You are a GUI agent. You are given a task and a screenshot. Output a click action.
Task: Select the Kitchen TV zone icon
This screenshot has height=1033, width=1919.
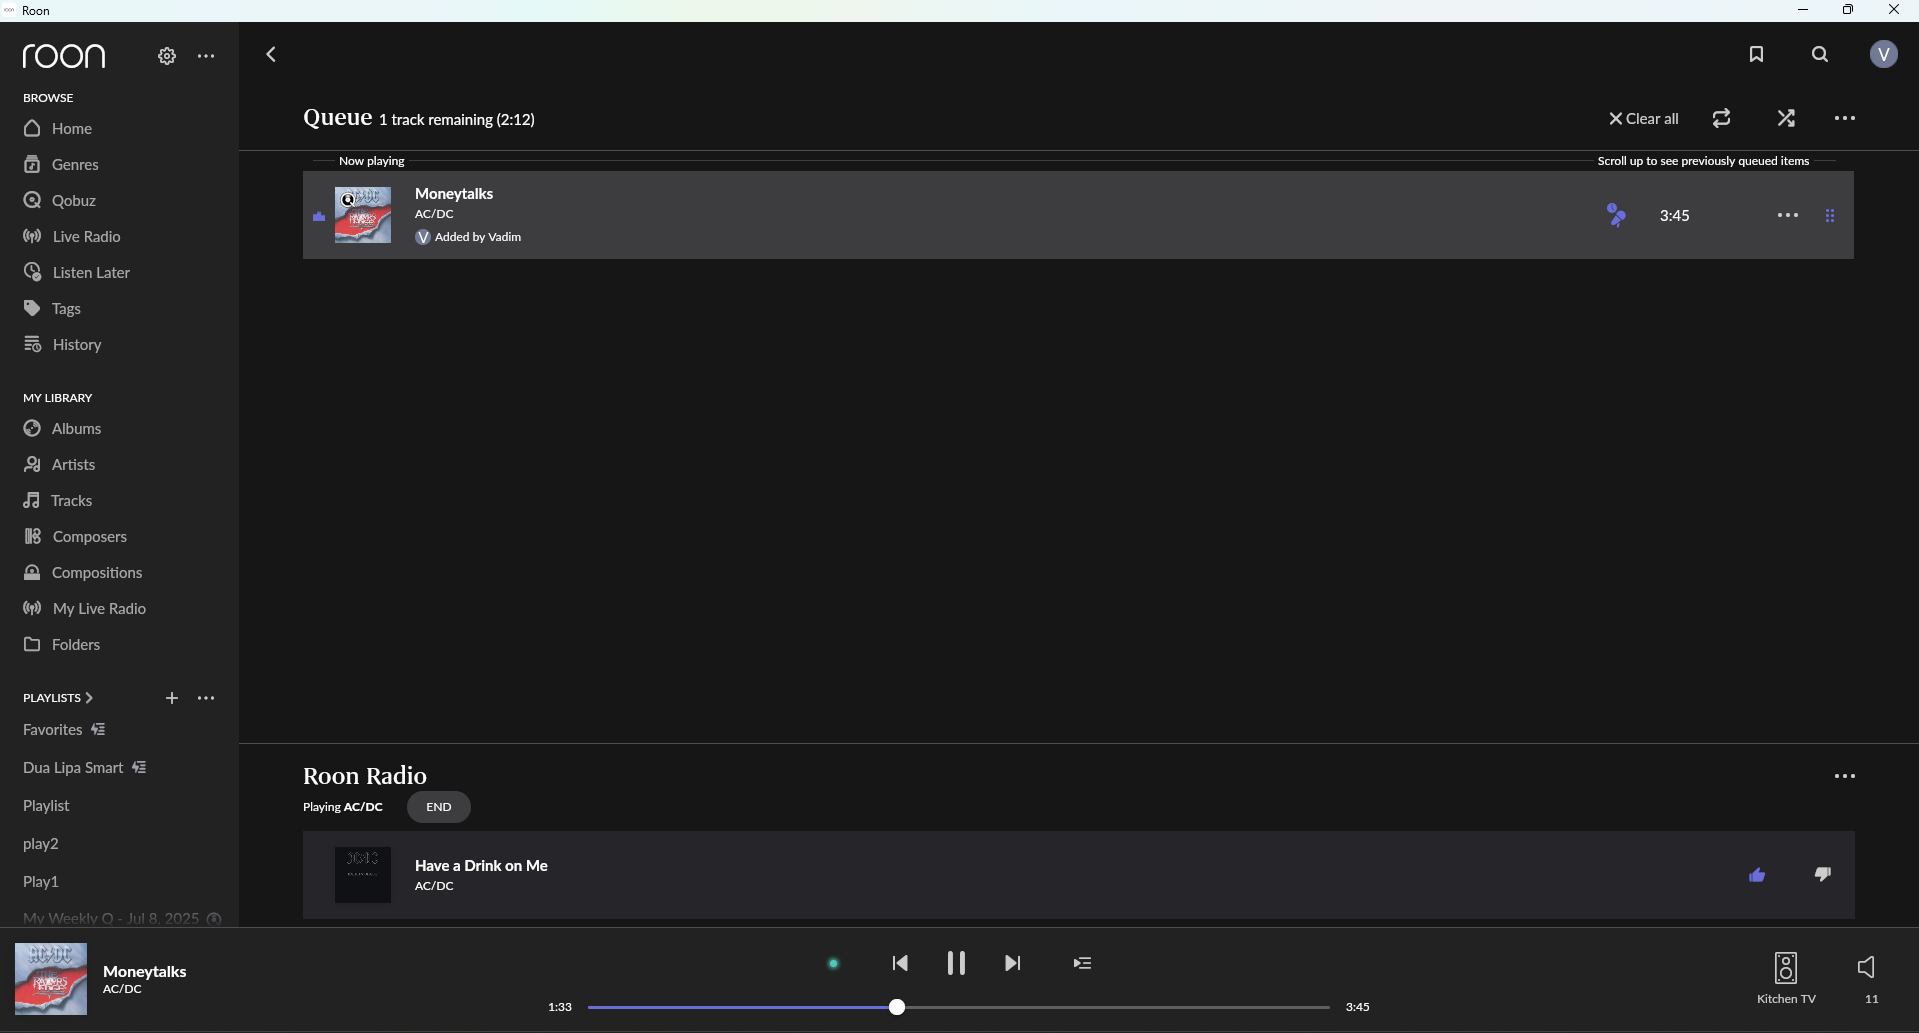(1785, 968)
